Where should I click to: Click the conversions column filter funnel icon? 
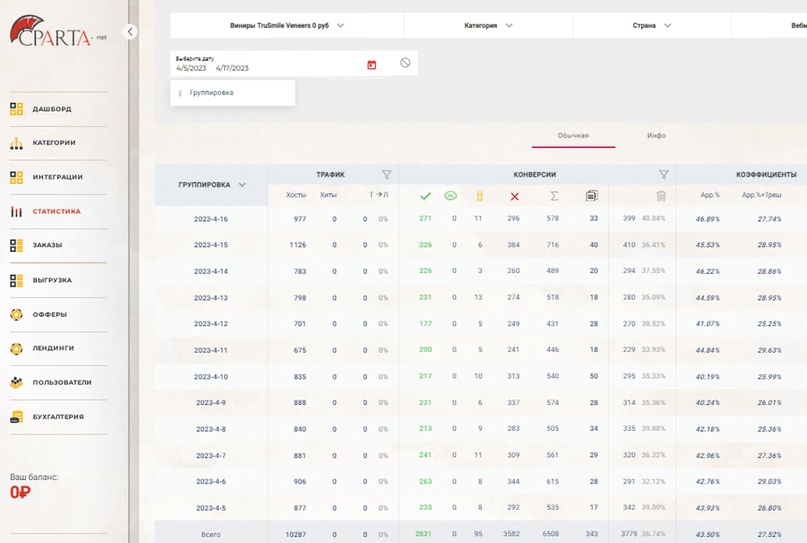(x=663, y=174)
